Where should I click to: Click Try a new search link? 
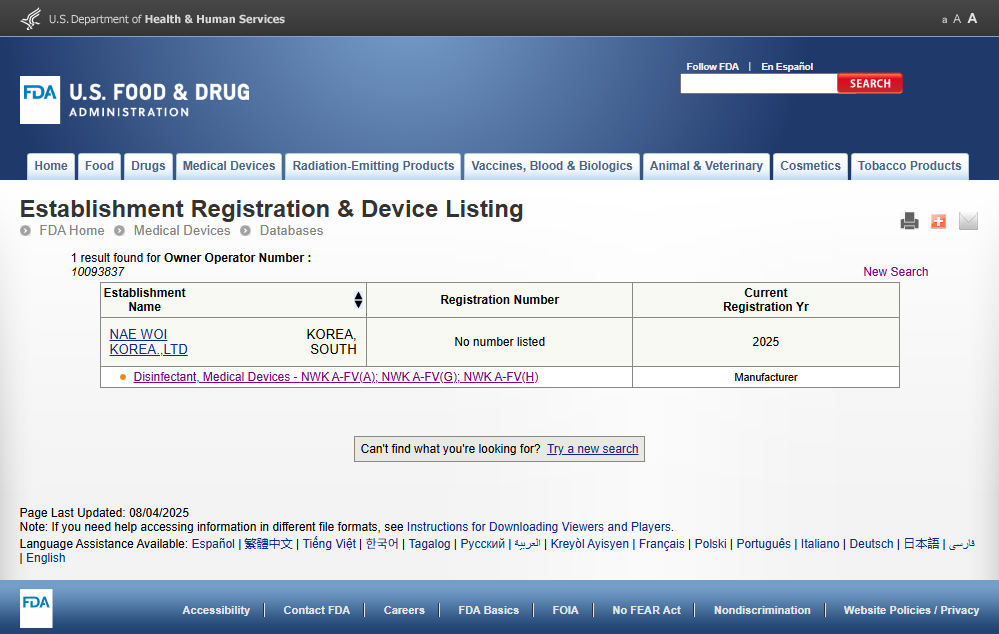pyautogui.click(x=592, y=449)
